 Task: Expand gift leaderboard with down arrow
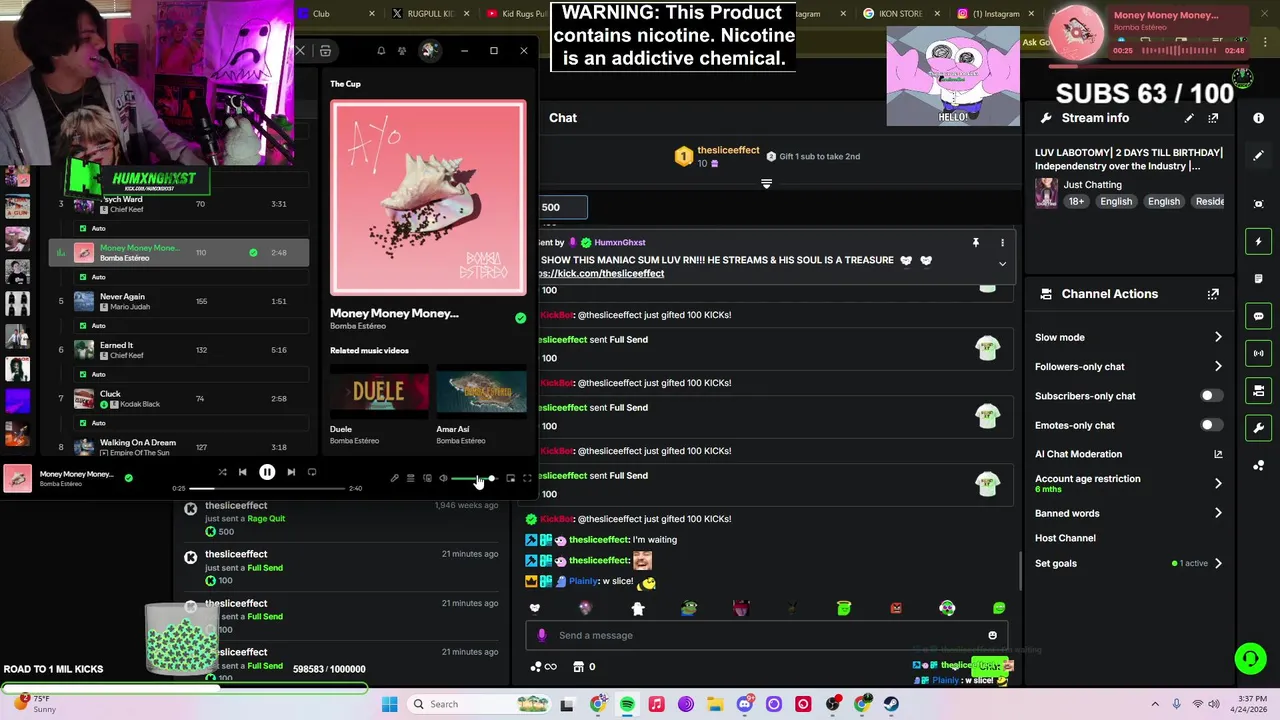[766, 184]
